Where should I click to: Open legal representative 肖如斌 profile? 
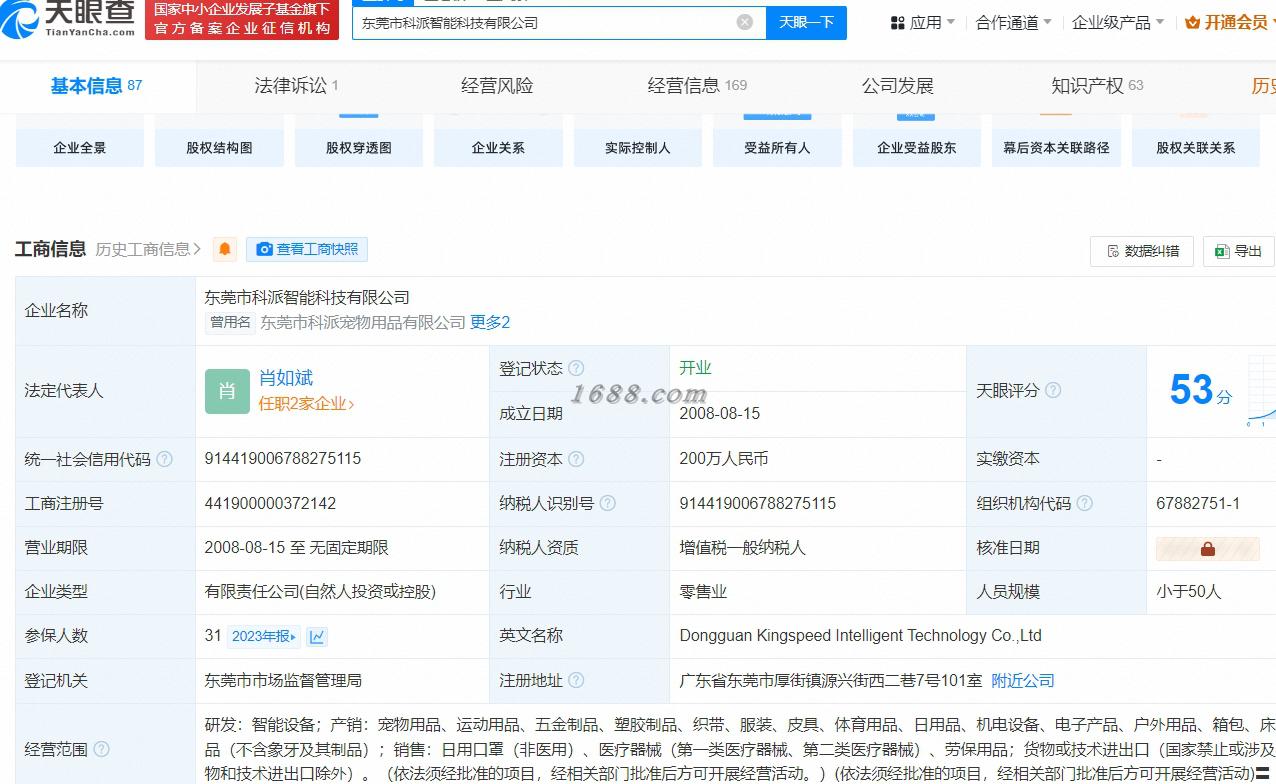click(286, 378)
